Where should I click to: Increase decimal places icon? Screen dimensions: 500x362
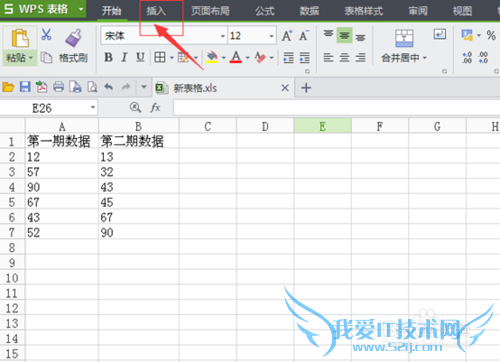[x=467, y=57]
